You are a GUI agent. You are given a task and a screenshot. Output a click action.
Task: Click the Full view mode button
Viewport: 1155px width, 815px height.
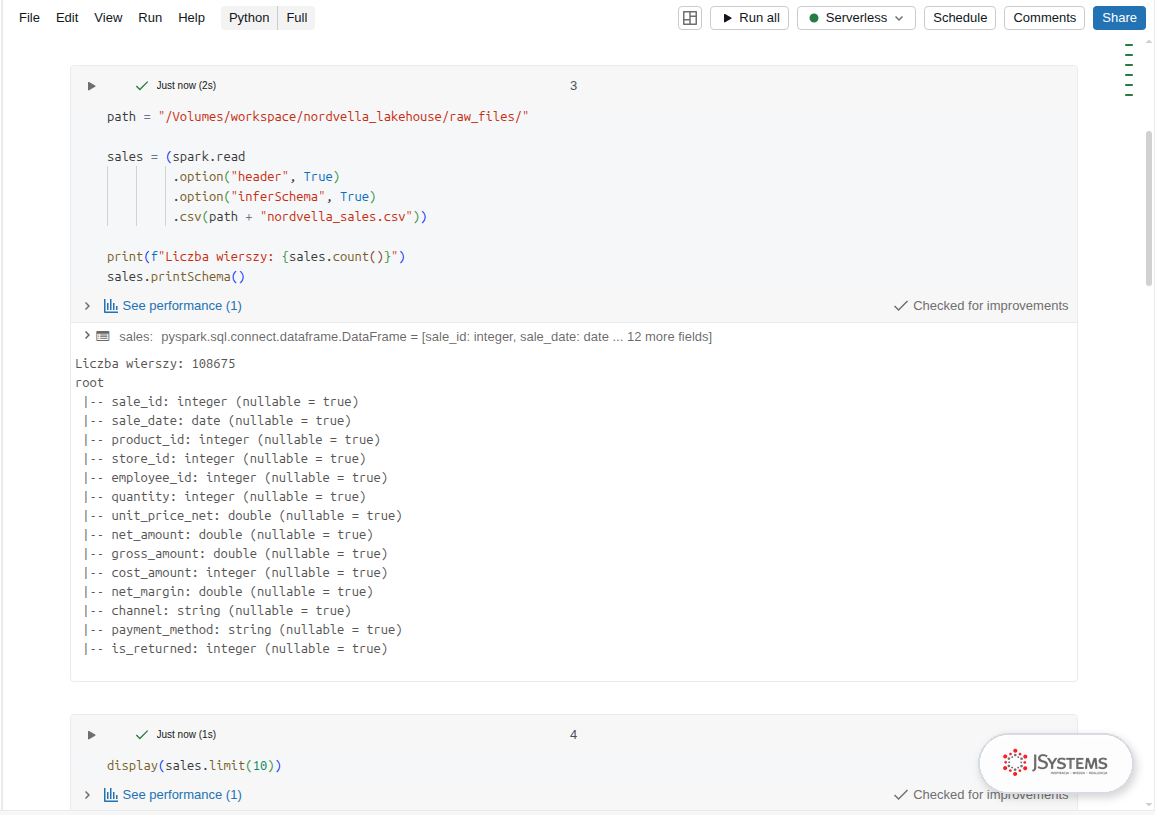coord(297,18)
